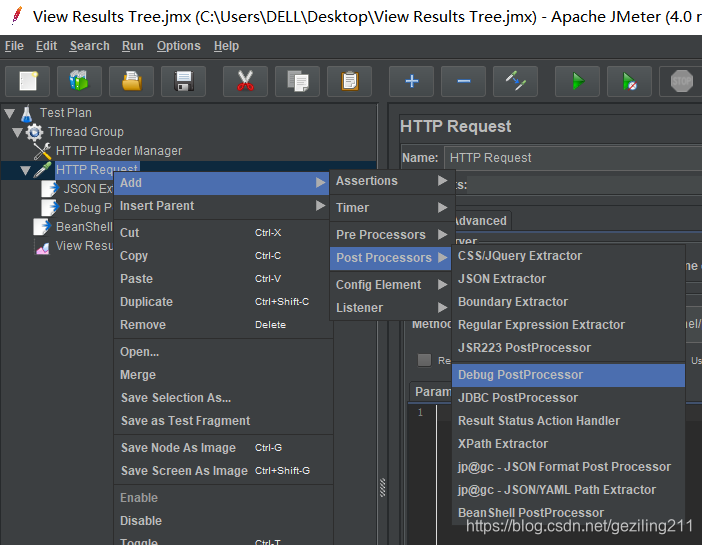
Task: Collapse the HTTP Request tree node
Action: click(x=26, y=171)
